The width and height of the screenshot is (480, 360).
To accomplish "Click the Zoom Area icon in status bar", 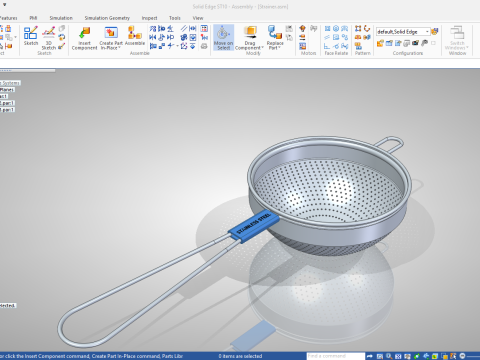I will pyautogui.click(x=380, y=356).
